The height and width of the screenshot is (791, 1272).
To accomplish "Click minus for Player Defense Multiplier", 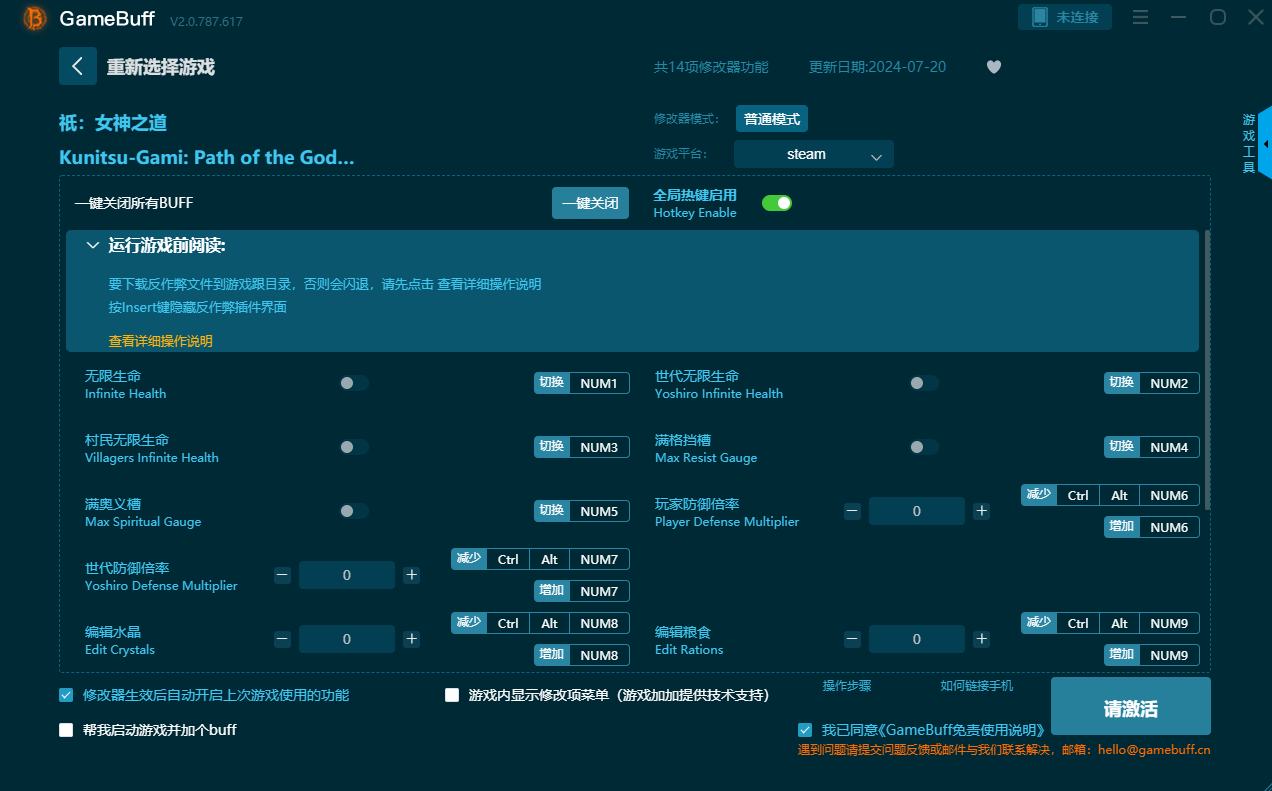I will (852, 511).
